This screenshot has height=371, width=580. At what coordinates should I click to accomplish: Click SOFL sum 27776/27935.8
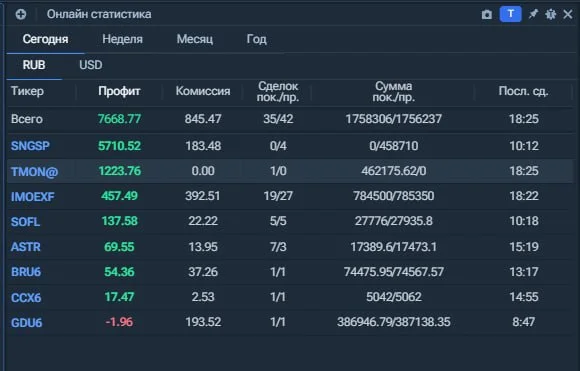(394, 221)
